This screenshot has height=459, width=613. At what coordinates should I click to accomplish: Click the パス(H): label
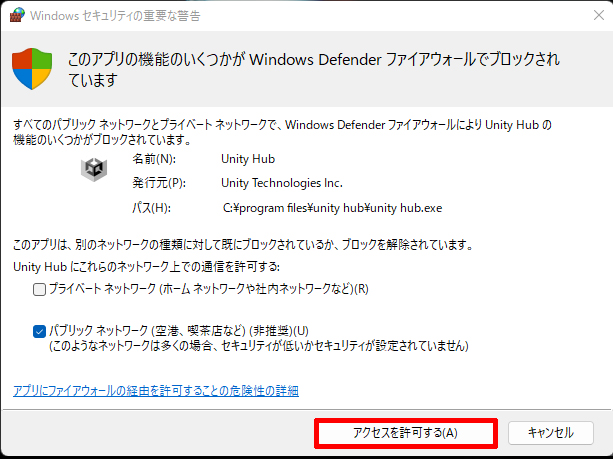click(x=152, y=208)
